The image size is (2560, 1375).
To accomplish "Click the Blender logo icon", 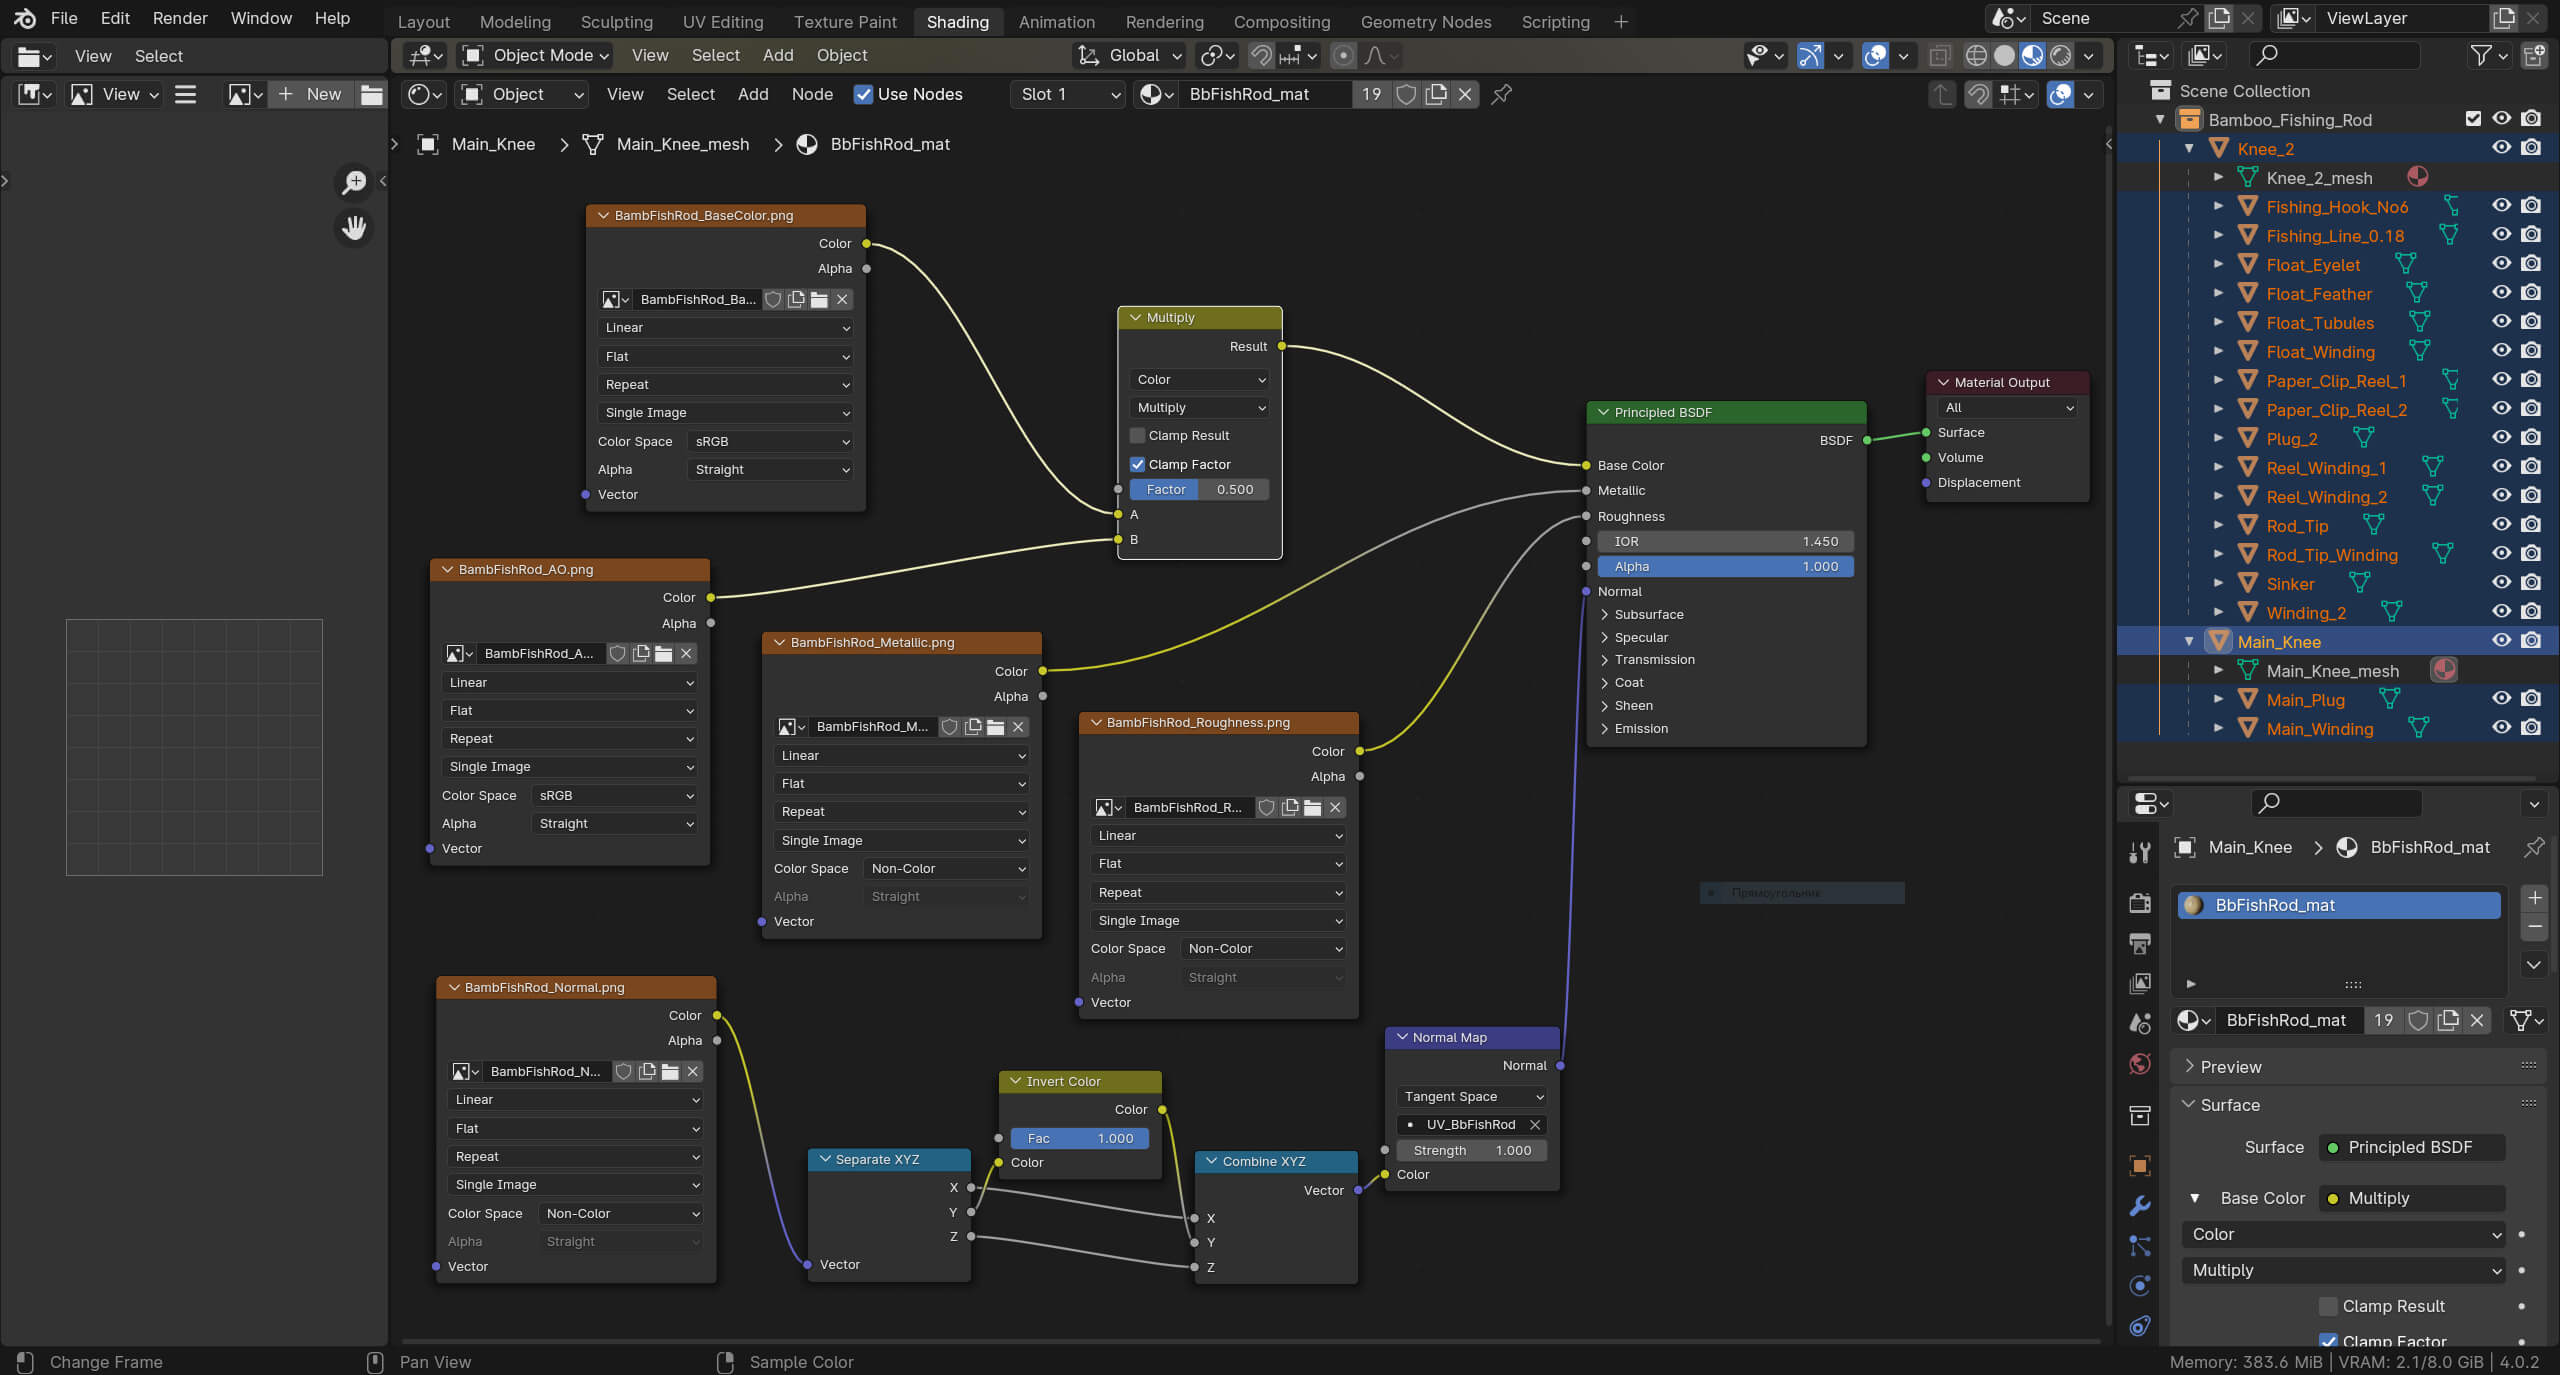I will tap(25, 18).
